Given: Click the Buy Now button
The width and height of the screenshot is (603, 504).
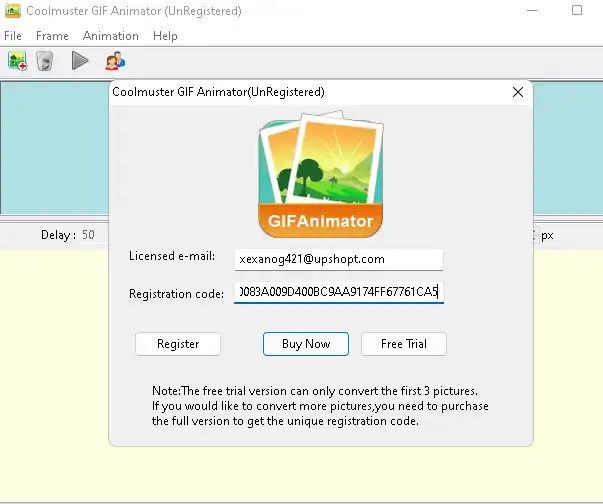Looking at the screenshot, I should click(306, 344).
